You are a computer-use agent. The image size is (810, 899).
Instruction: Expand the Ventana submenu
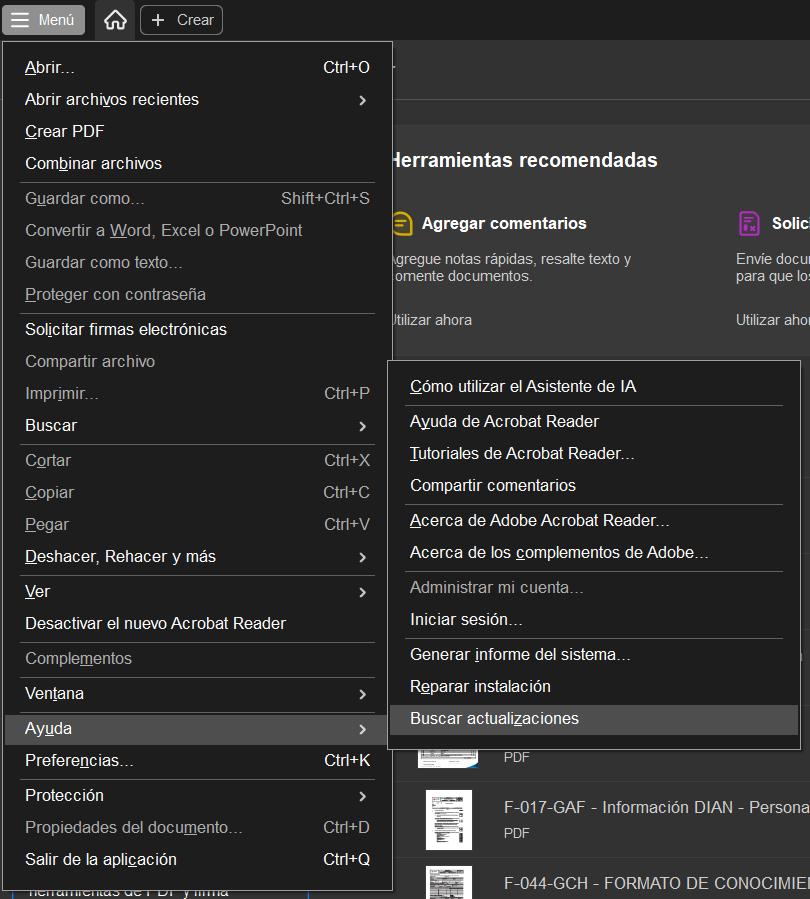click(197, 694)
